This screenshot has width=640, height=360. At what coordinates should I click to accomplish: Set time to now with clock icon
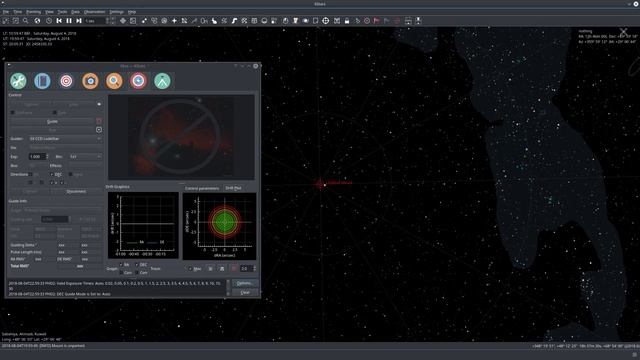49,20
